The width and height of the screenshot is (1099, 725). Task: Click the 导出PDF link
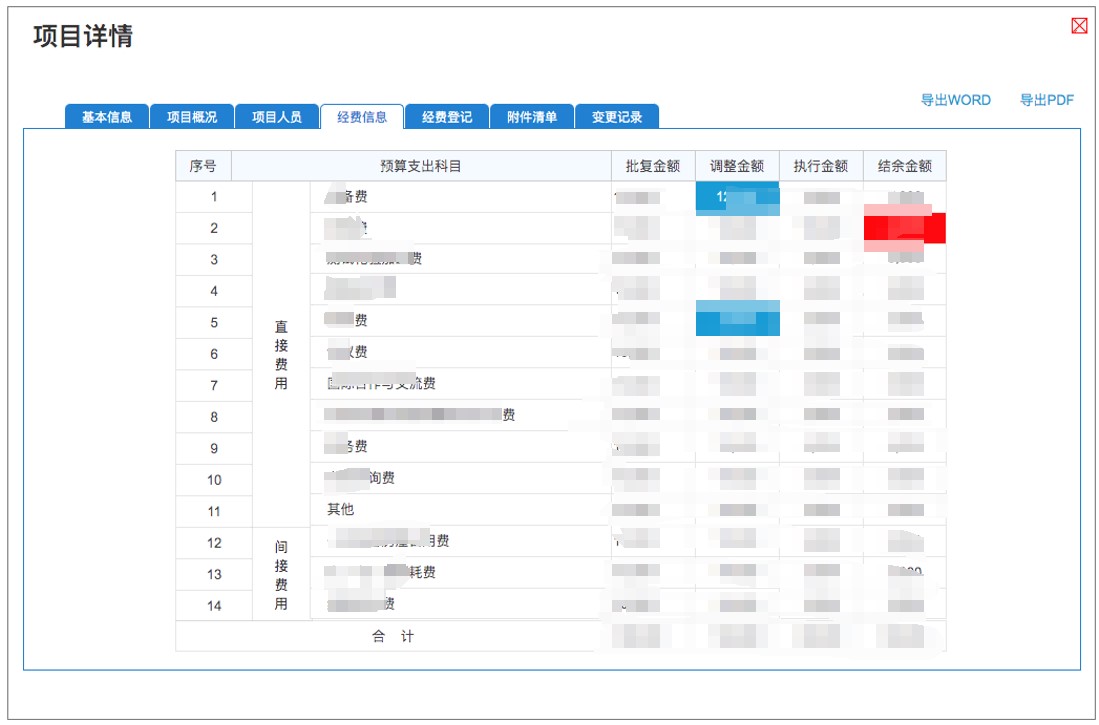pos(1046,100)
